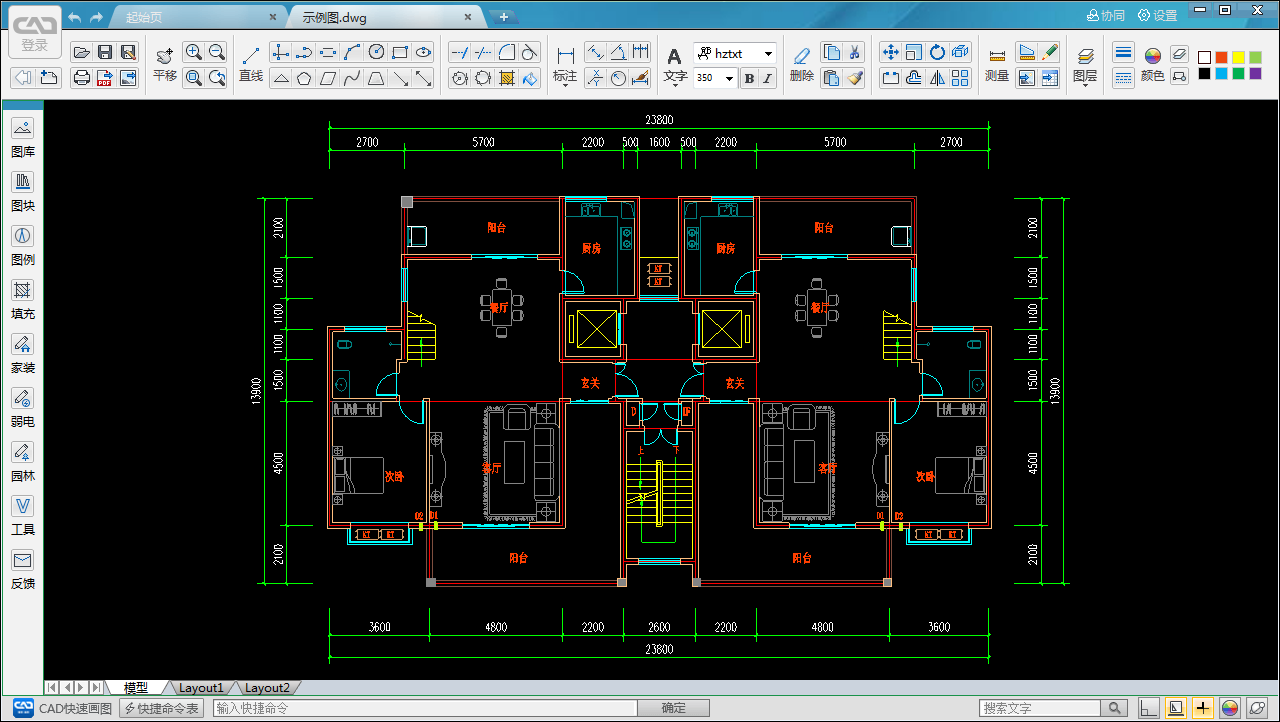Click the 删除 eraser tool
The image size is (1280, 722).
point(802,64)
